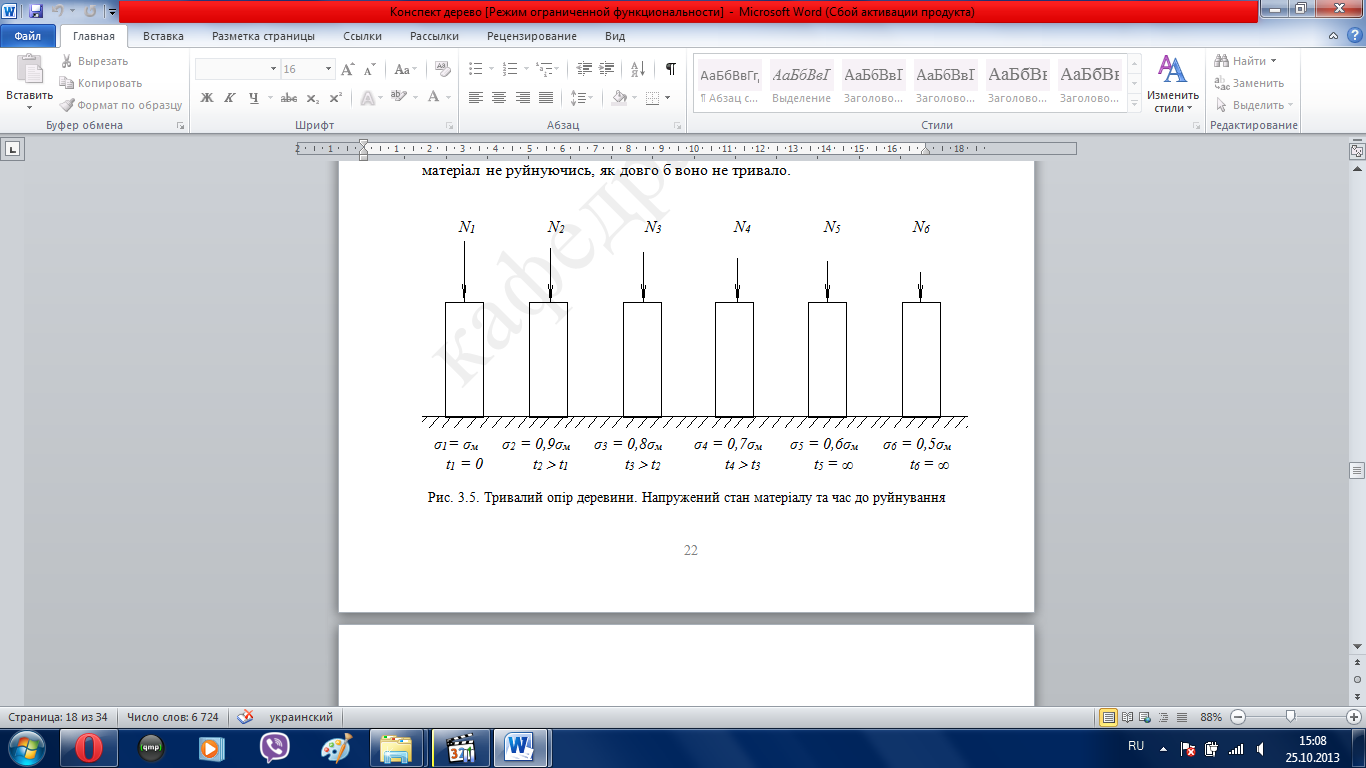The width and height of the screenshot is (1366, 768).
Task: Click the Заменить button
Action: pyautogui.click(x=1250, y=83)
